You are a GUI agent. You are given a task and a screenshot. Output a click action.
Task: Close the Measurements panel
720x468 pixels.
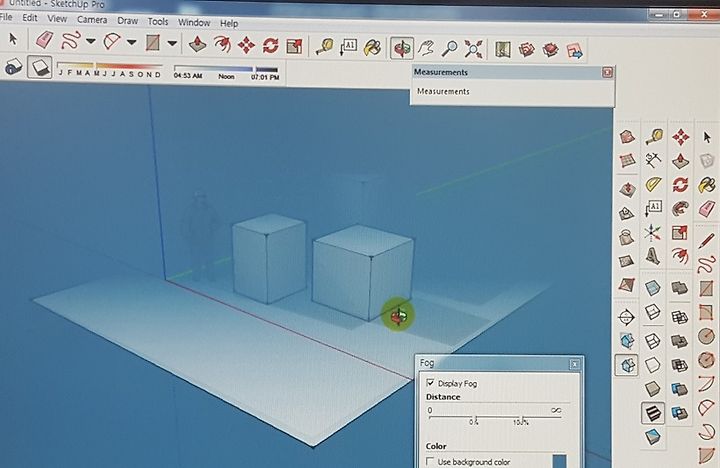607,72
